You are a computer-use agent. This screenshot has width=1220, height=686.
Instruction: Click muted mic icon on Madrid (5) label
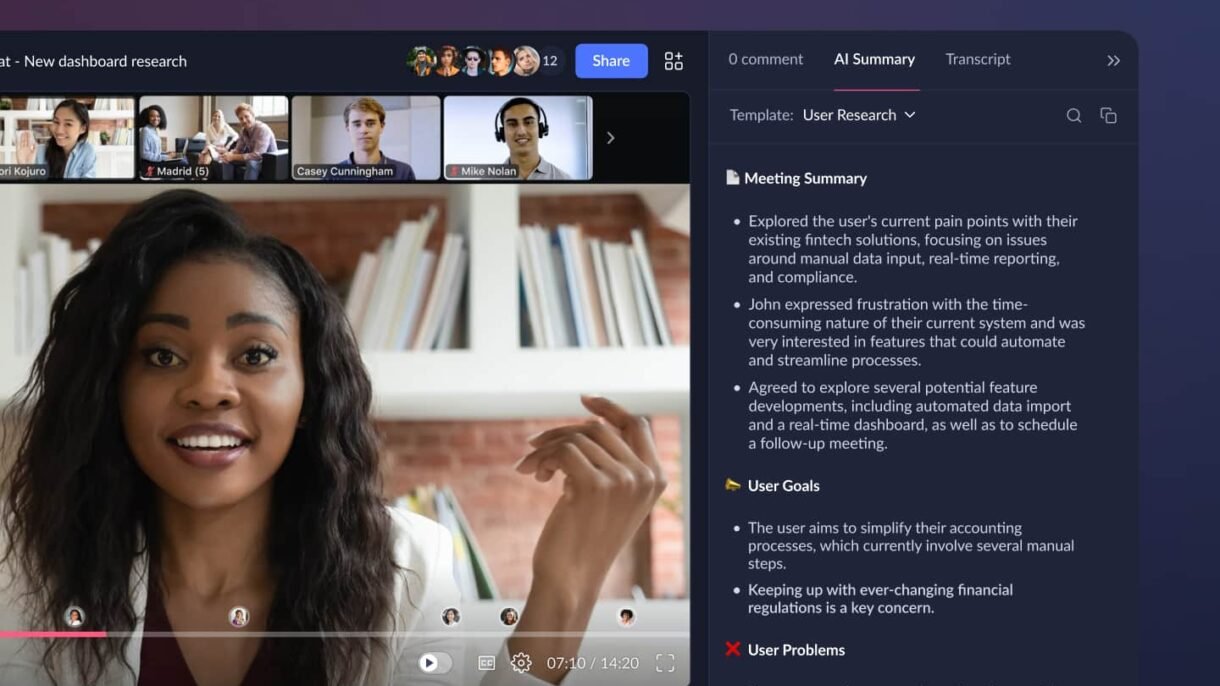[x=149, y=171]
